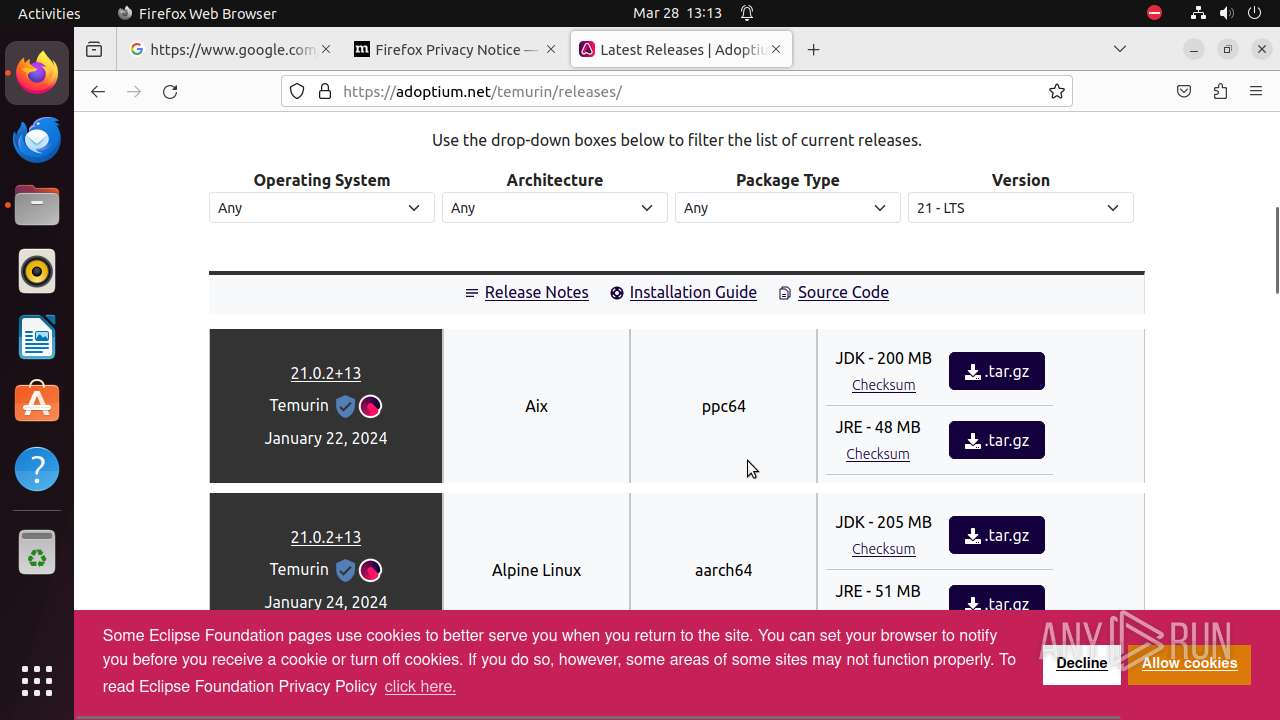Open Alpine Linux version 21.0.2+13 link
The height and width of the screenshot is (720, 1280).
(x=326, y=537)
